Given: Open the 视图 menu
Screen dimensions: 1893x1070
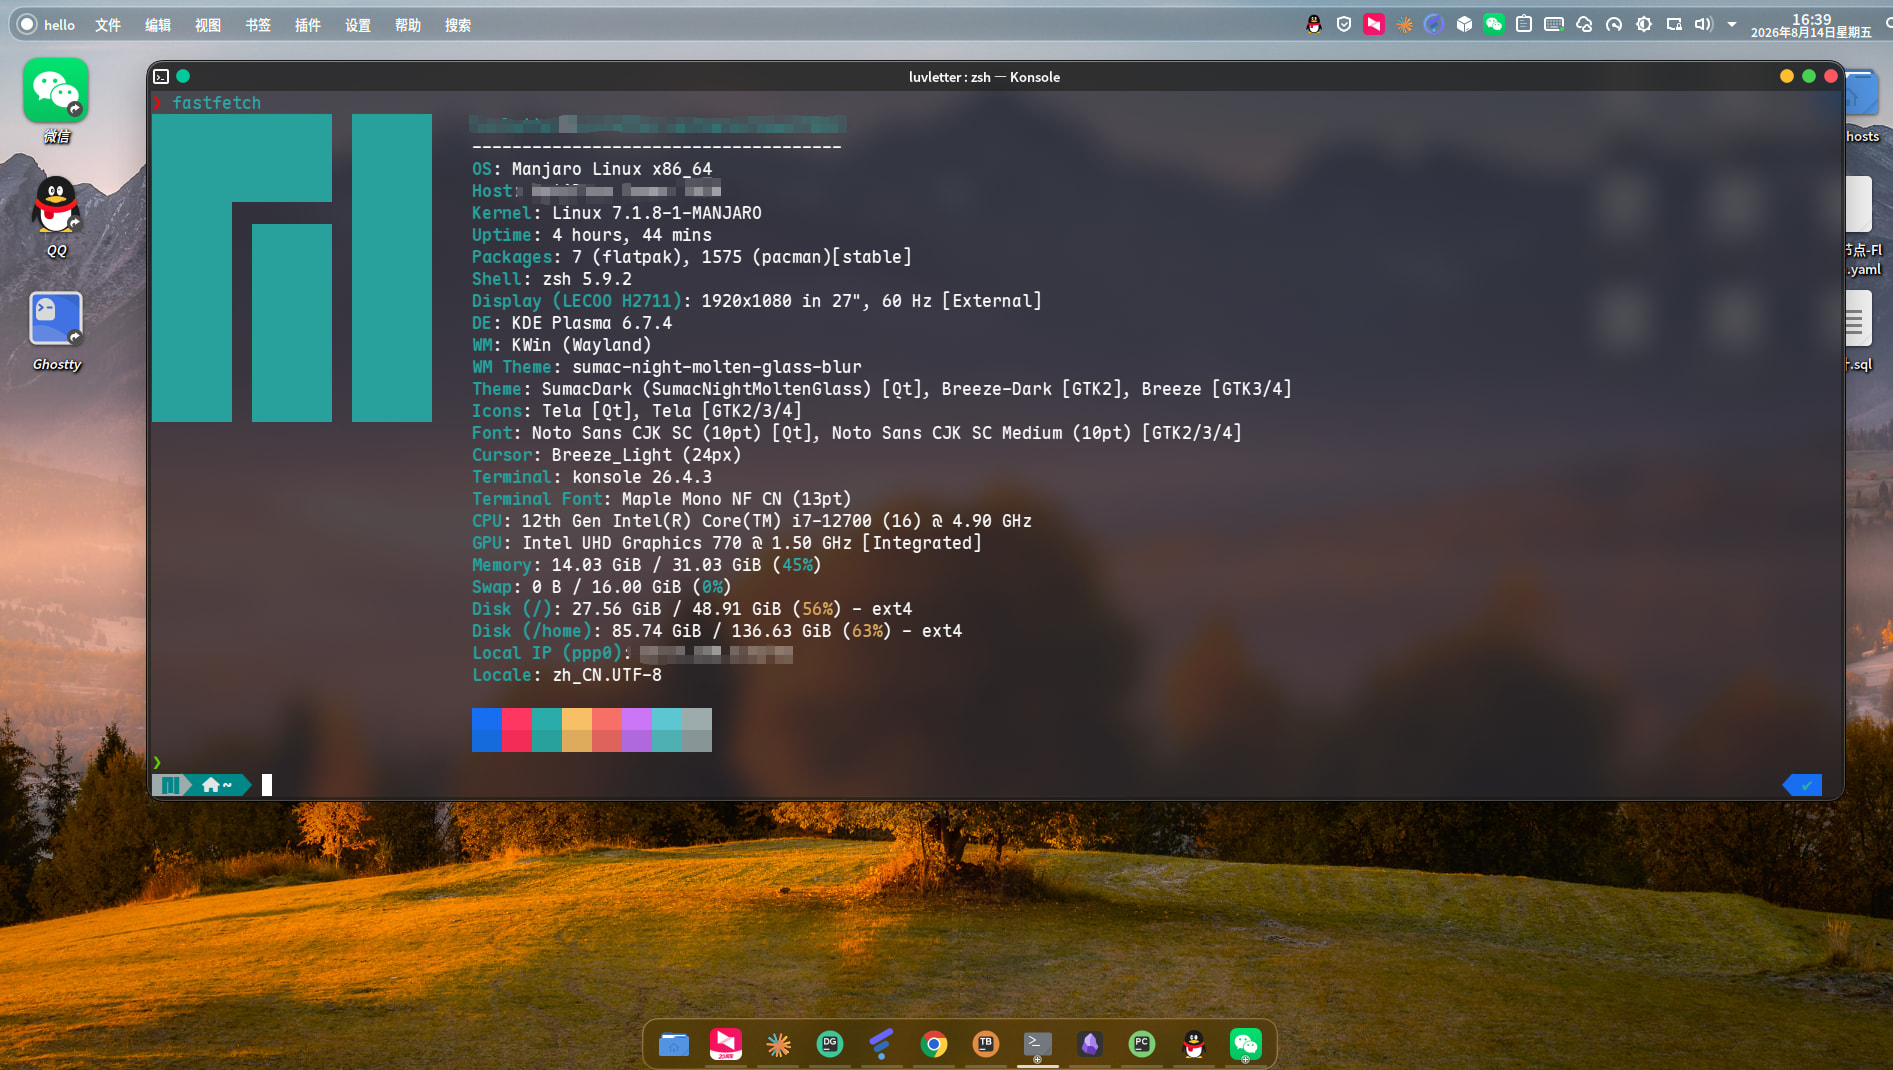Looking at the screenshot, I should click(x=208, y=25).
